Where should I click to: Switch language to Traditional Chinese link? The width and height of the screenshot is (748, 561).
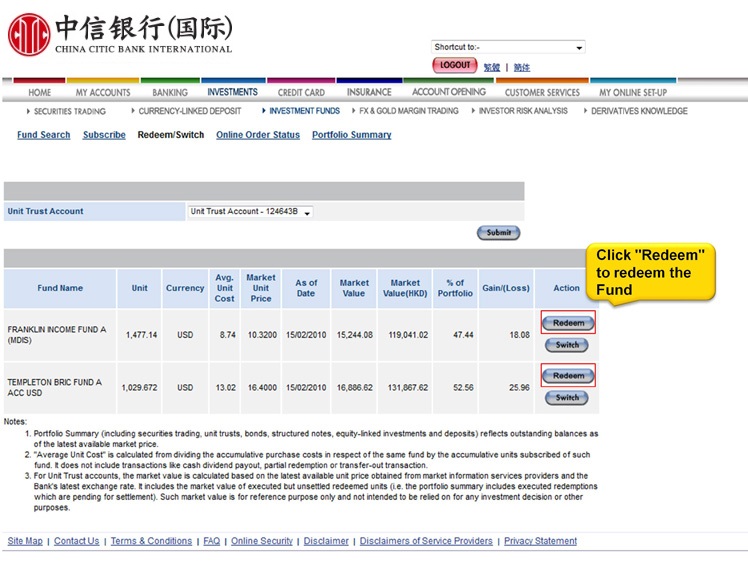491,68
